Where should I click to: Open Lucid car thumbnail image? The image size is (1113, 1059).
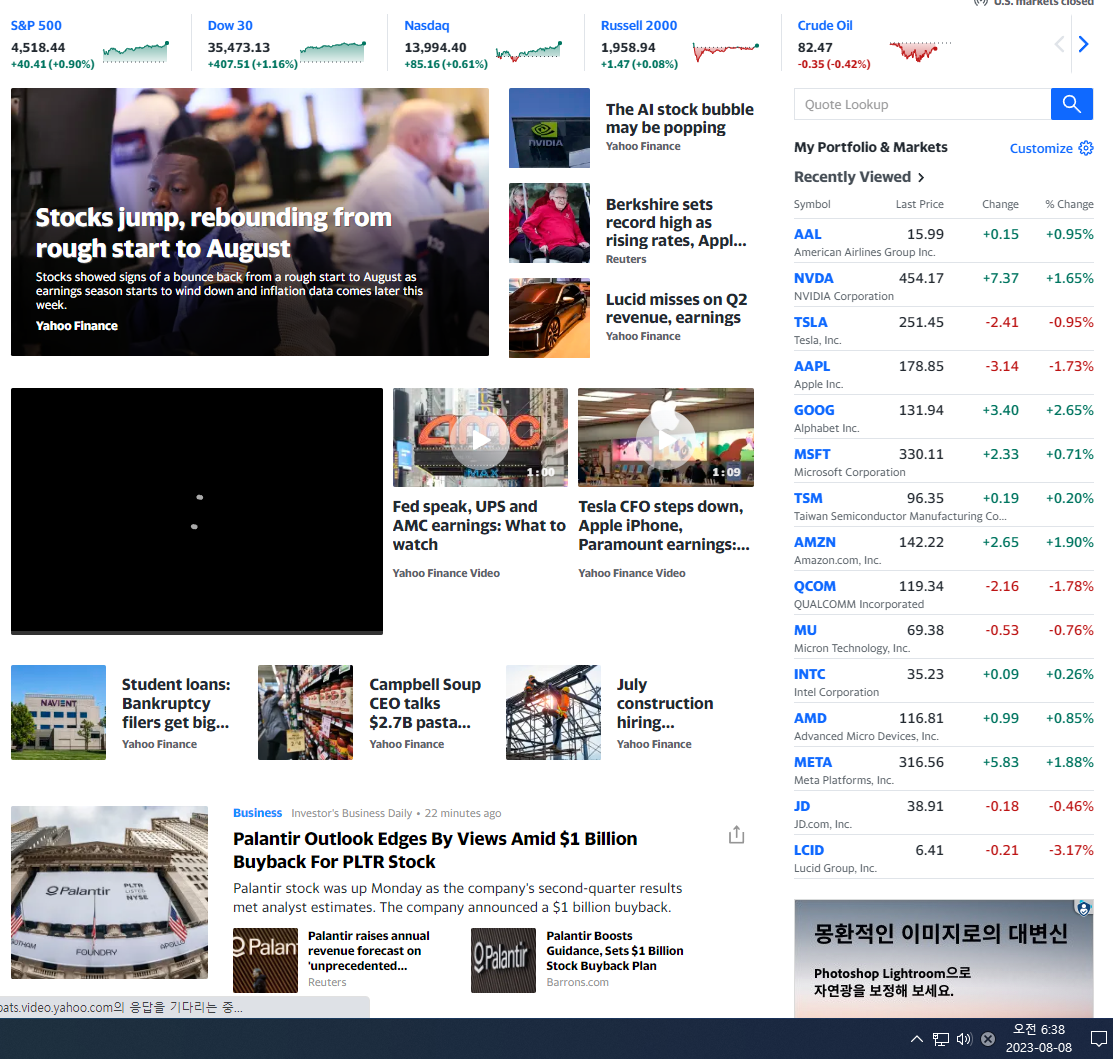549,318
